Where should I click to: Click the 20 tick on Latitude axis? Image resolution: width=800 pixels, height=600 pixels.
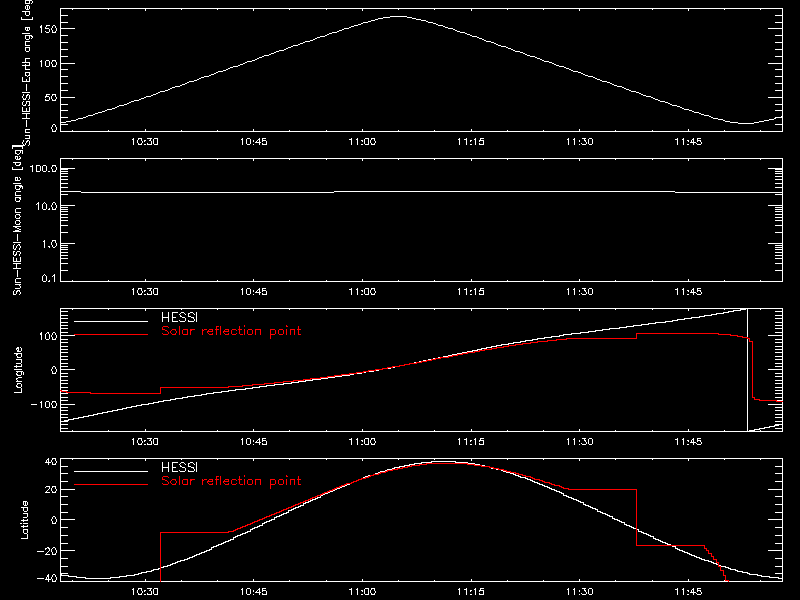(x=51, y=490)
